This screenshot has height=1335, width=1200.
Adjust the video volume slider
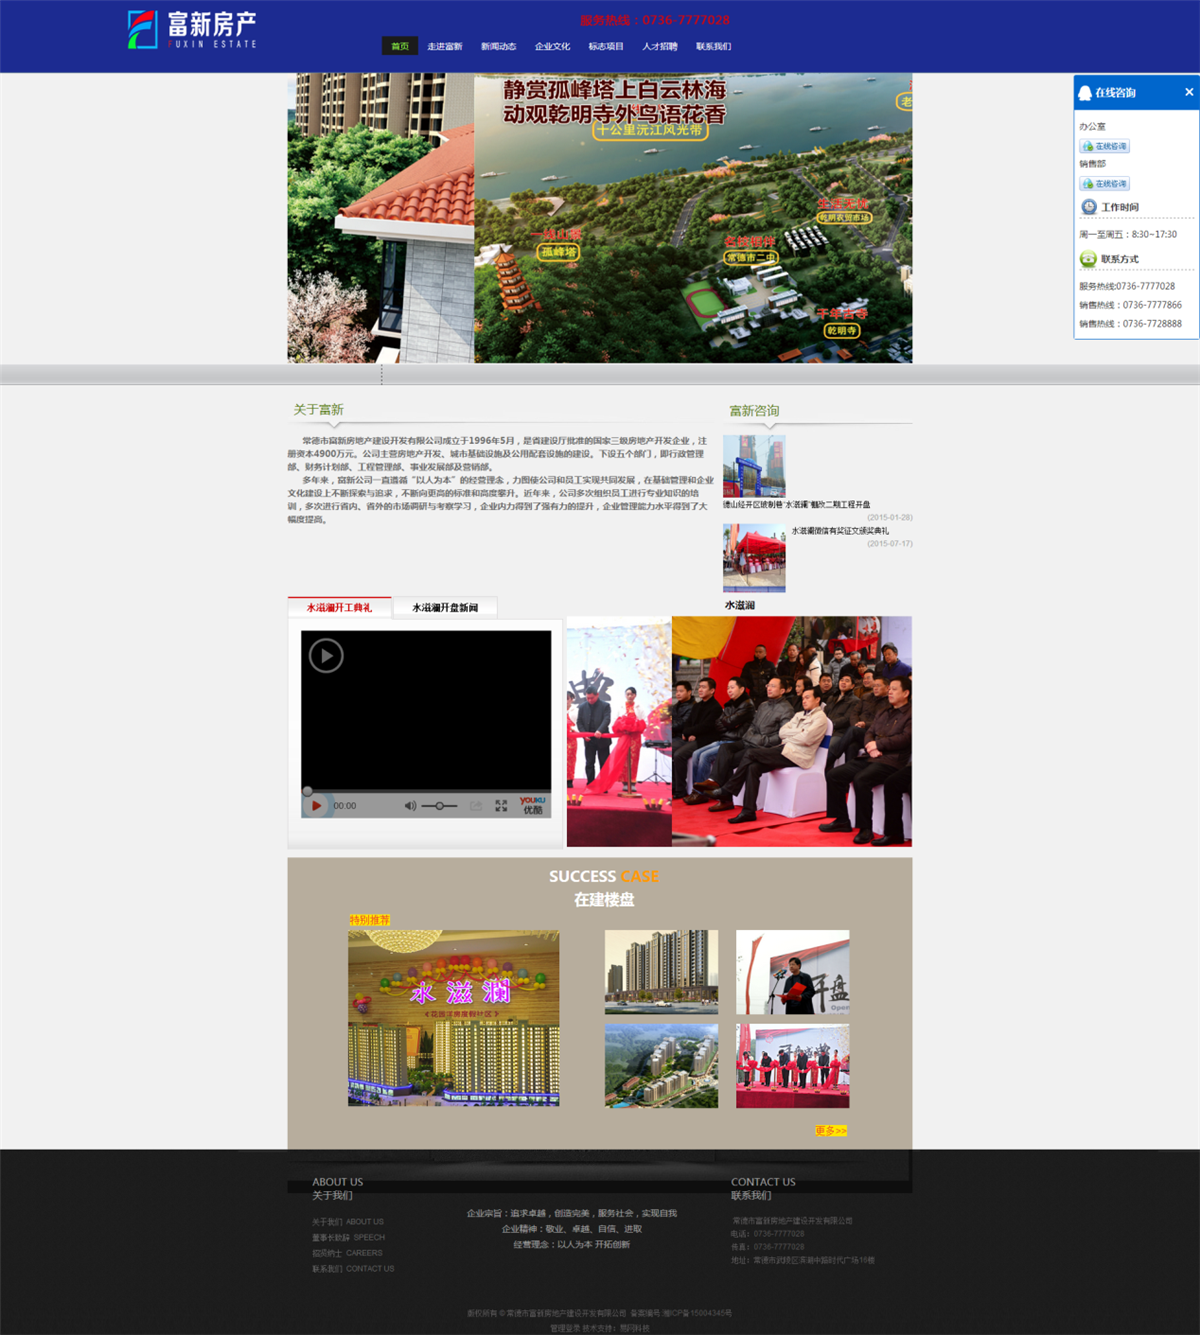[439, 806]
